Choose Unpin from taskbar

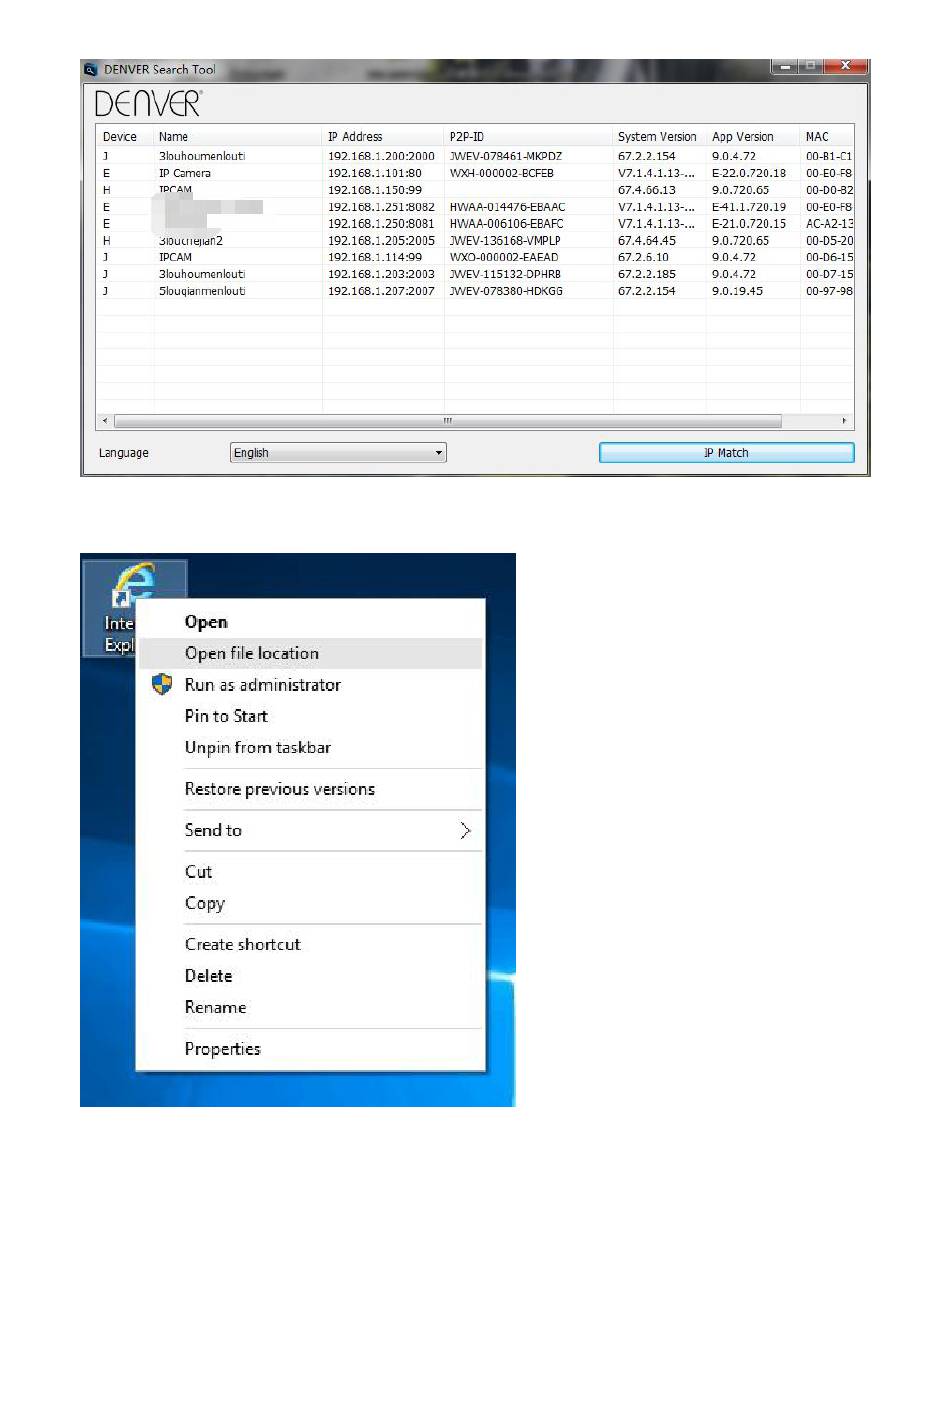(258, 747)
